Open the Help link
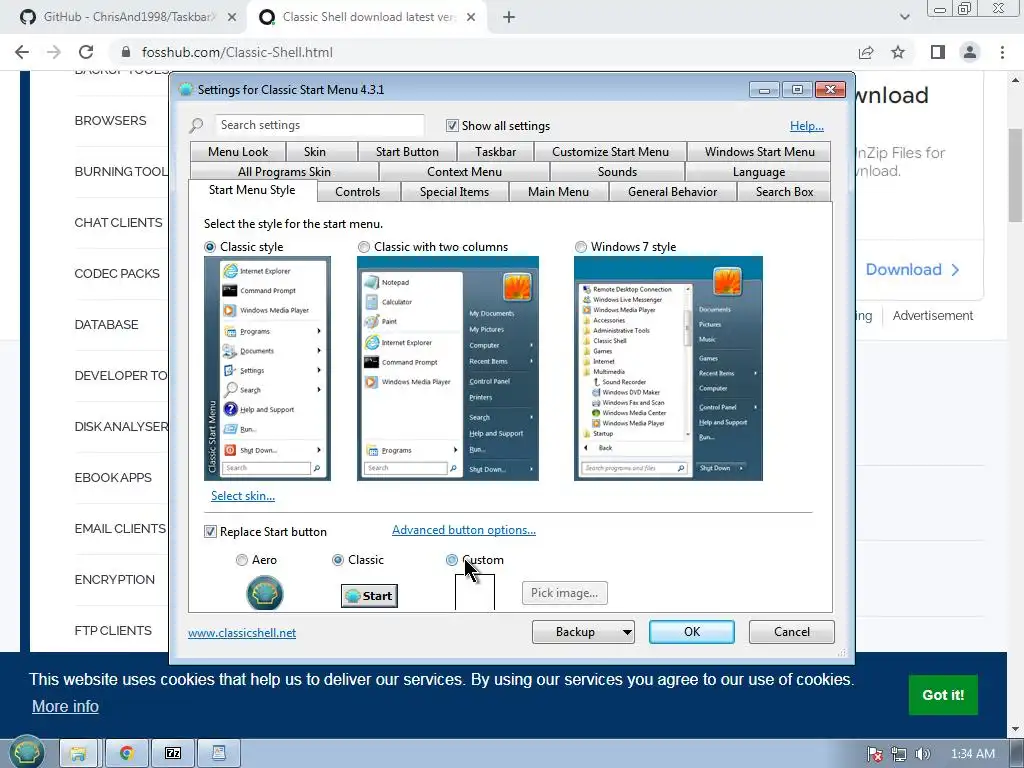This screenshot has width=1024, height=768. [x=807, y=126]
